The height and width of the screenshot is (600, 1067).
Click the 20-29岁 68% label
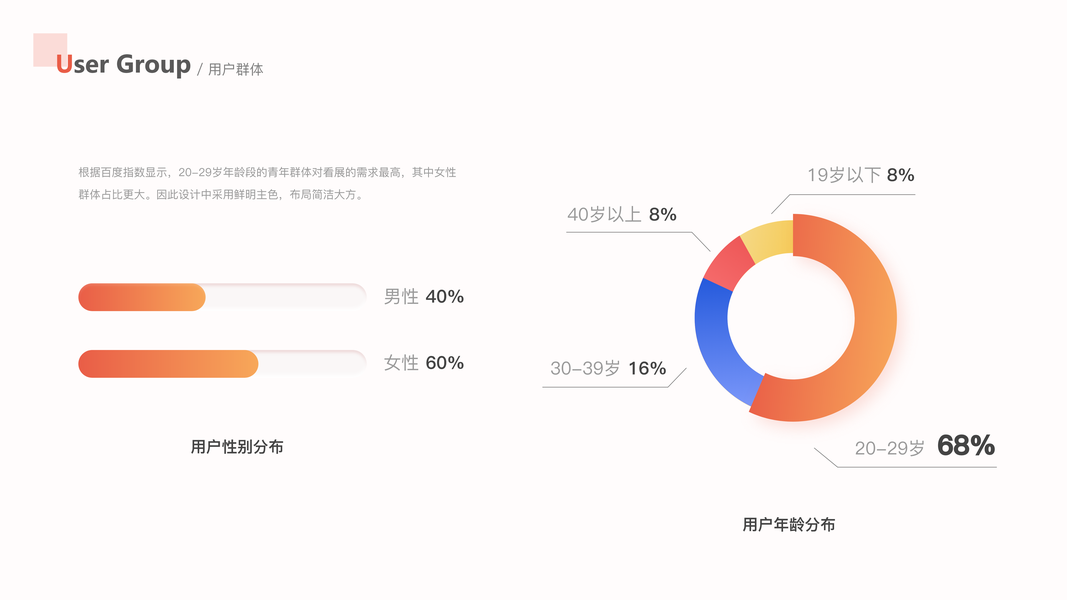tap(924, 447)
